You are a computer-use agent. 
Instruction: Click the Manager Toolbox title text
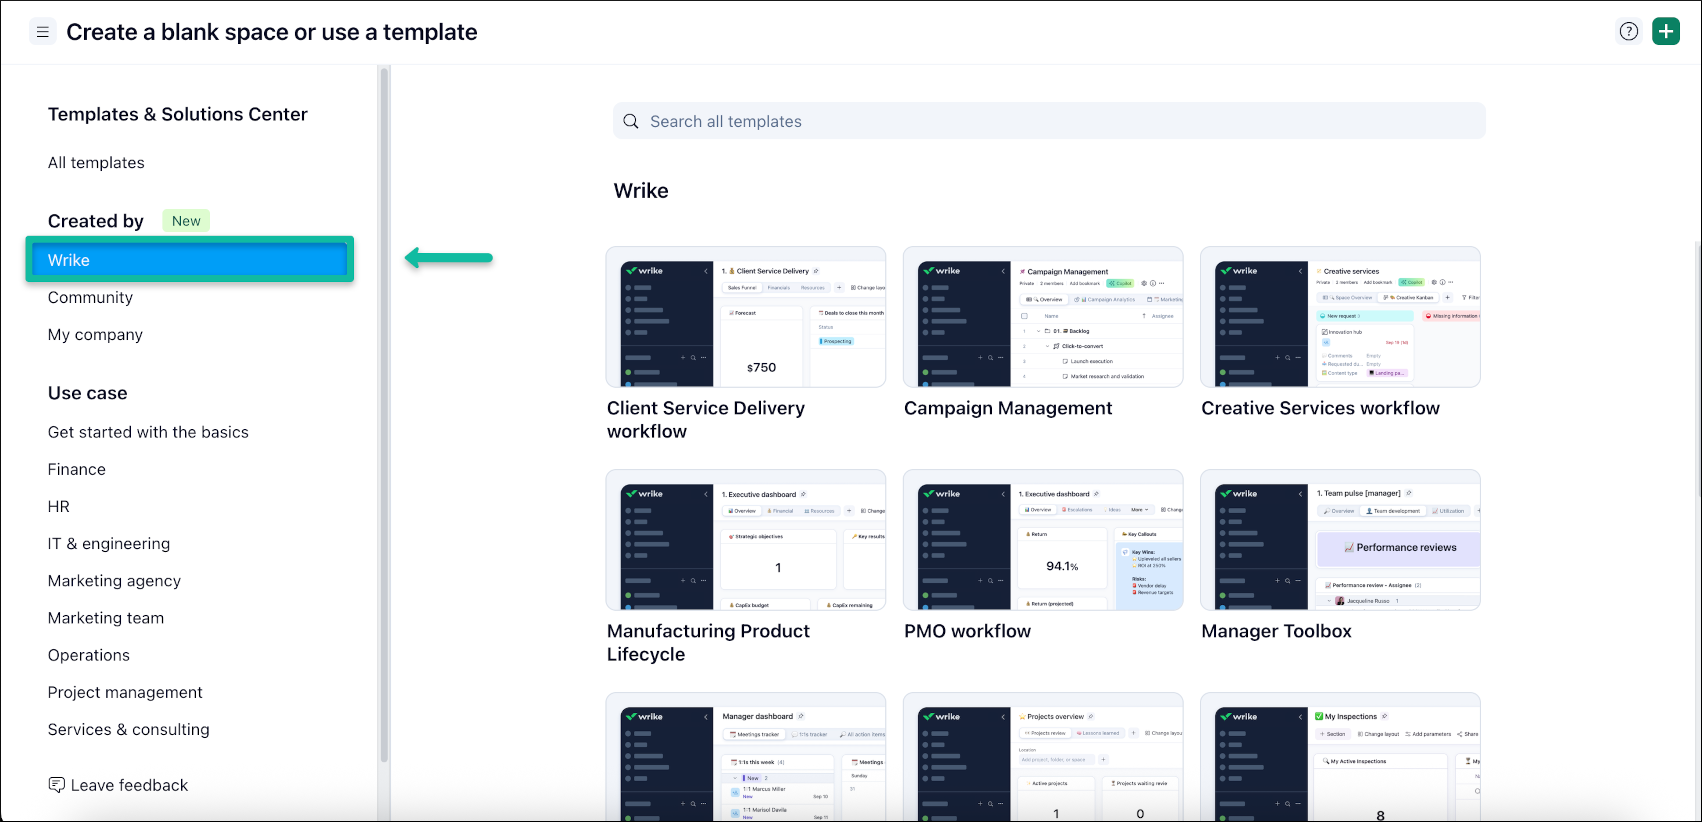pyautogui.click(x=1276, y=631)
